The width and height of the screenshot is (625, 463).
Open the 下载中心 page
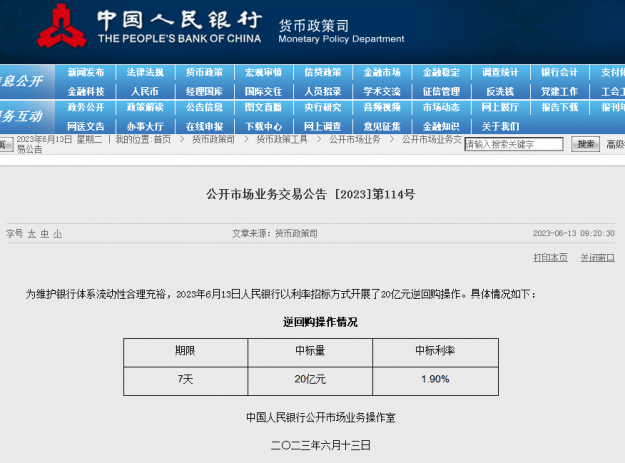[263, 126]
